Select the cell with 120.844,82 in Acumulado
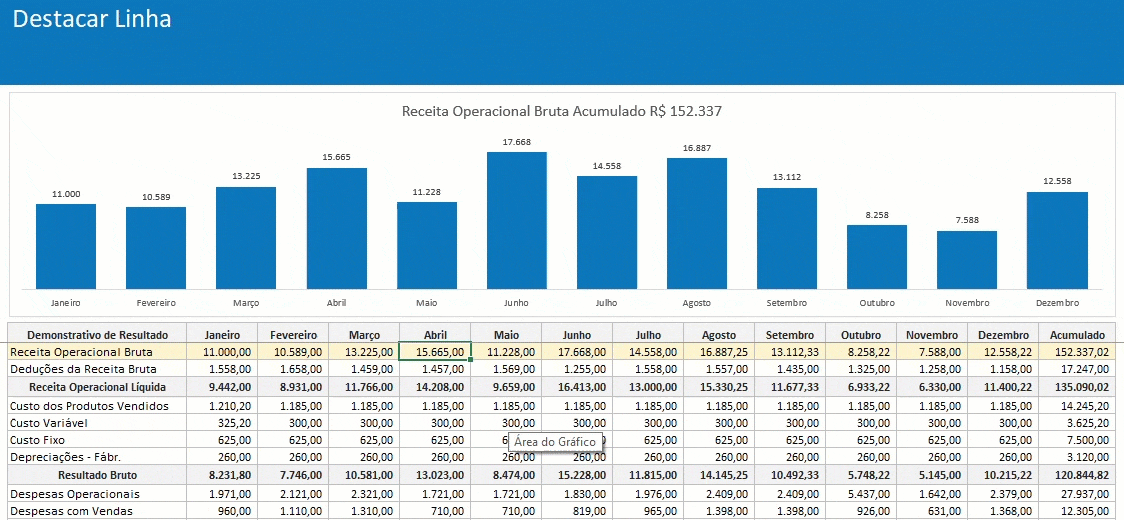Viewport: 1124px width, 520px height. click(1077, 475)
